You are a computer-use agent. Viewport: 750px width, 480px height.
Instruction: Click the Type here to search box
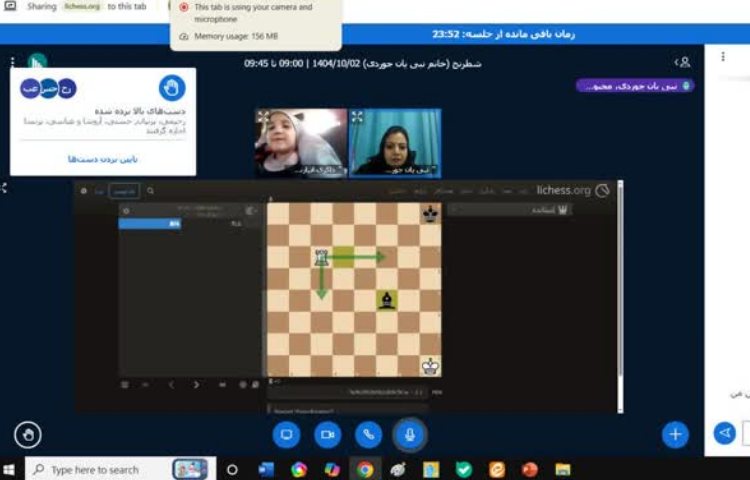tap(120, 470)
